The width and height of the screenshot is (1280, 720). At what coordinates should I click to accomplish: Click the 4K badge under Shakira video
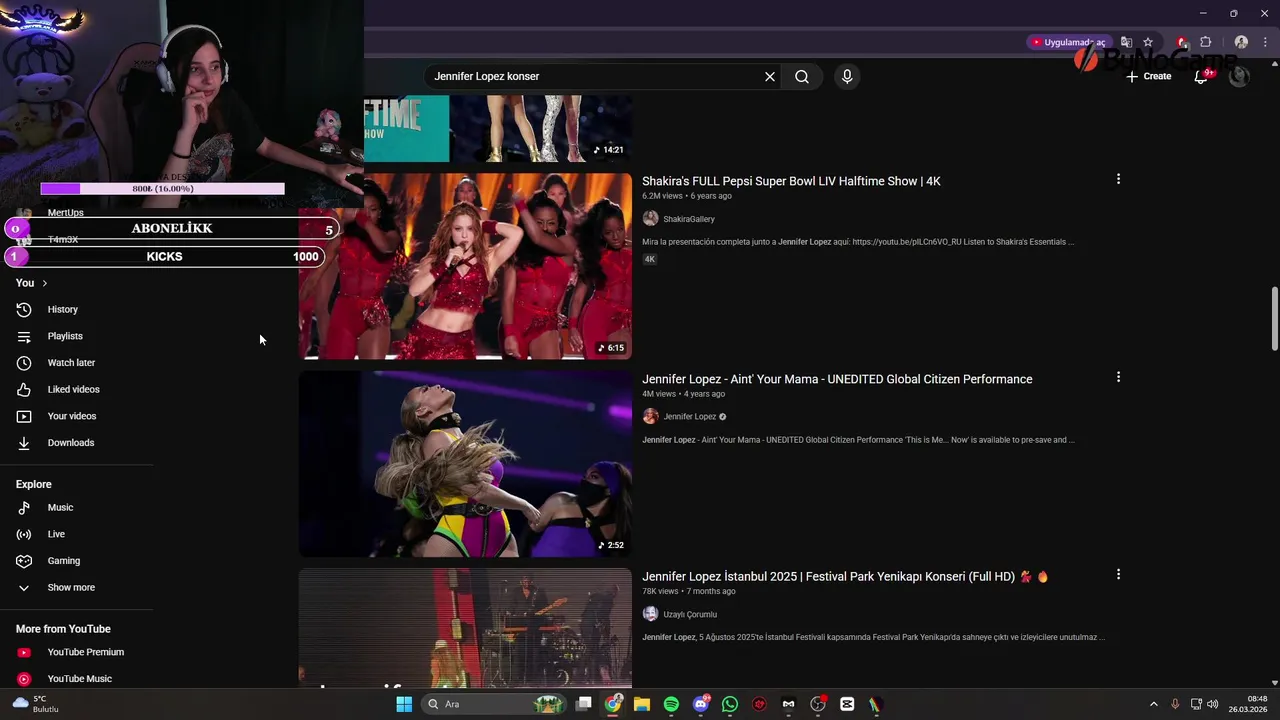pos(650,259)
